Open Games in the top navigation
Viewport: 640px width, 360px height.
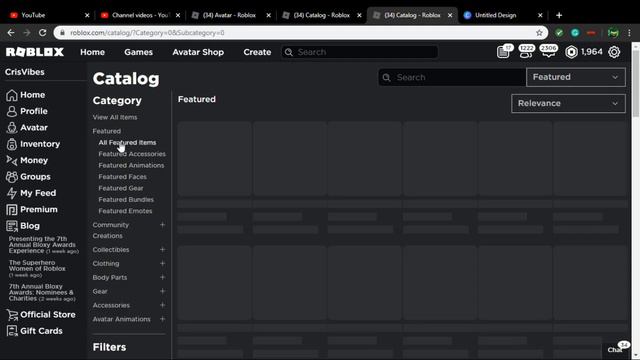point(138,52)
